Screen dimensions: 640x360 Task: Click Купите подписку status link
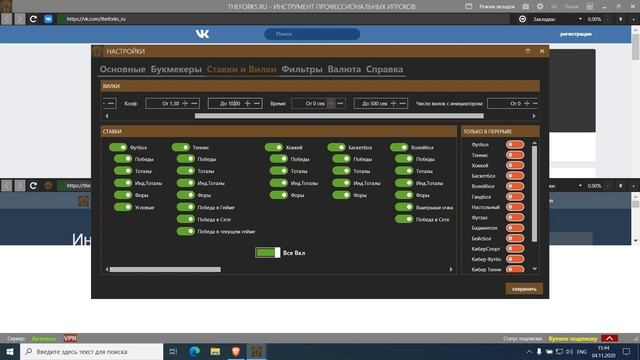(x=573, y=339)
